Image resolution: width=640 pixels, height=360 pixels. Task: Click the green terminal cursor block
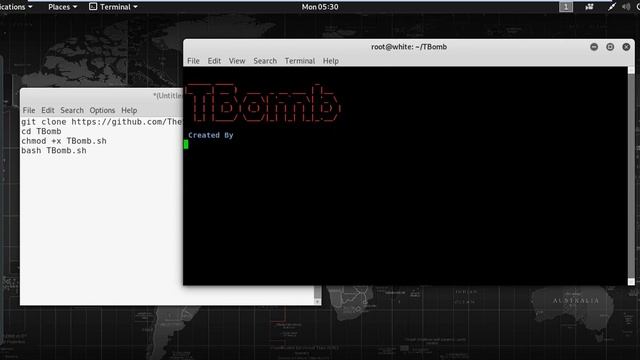coord(186,144)
